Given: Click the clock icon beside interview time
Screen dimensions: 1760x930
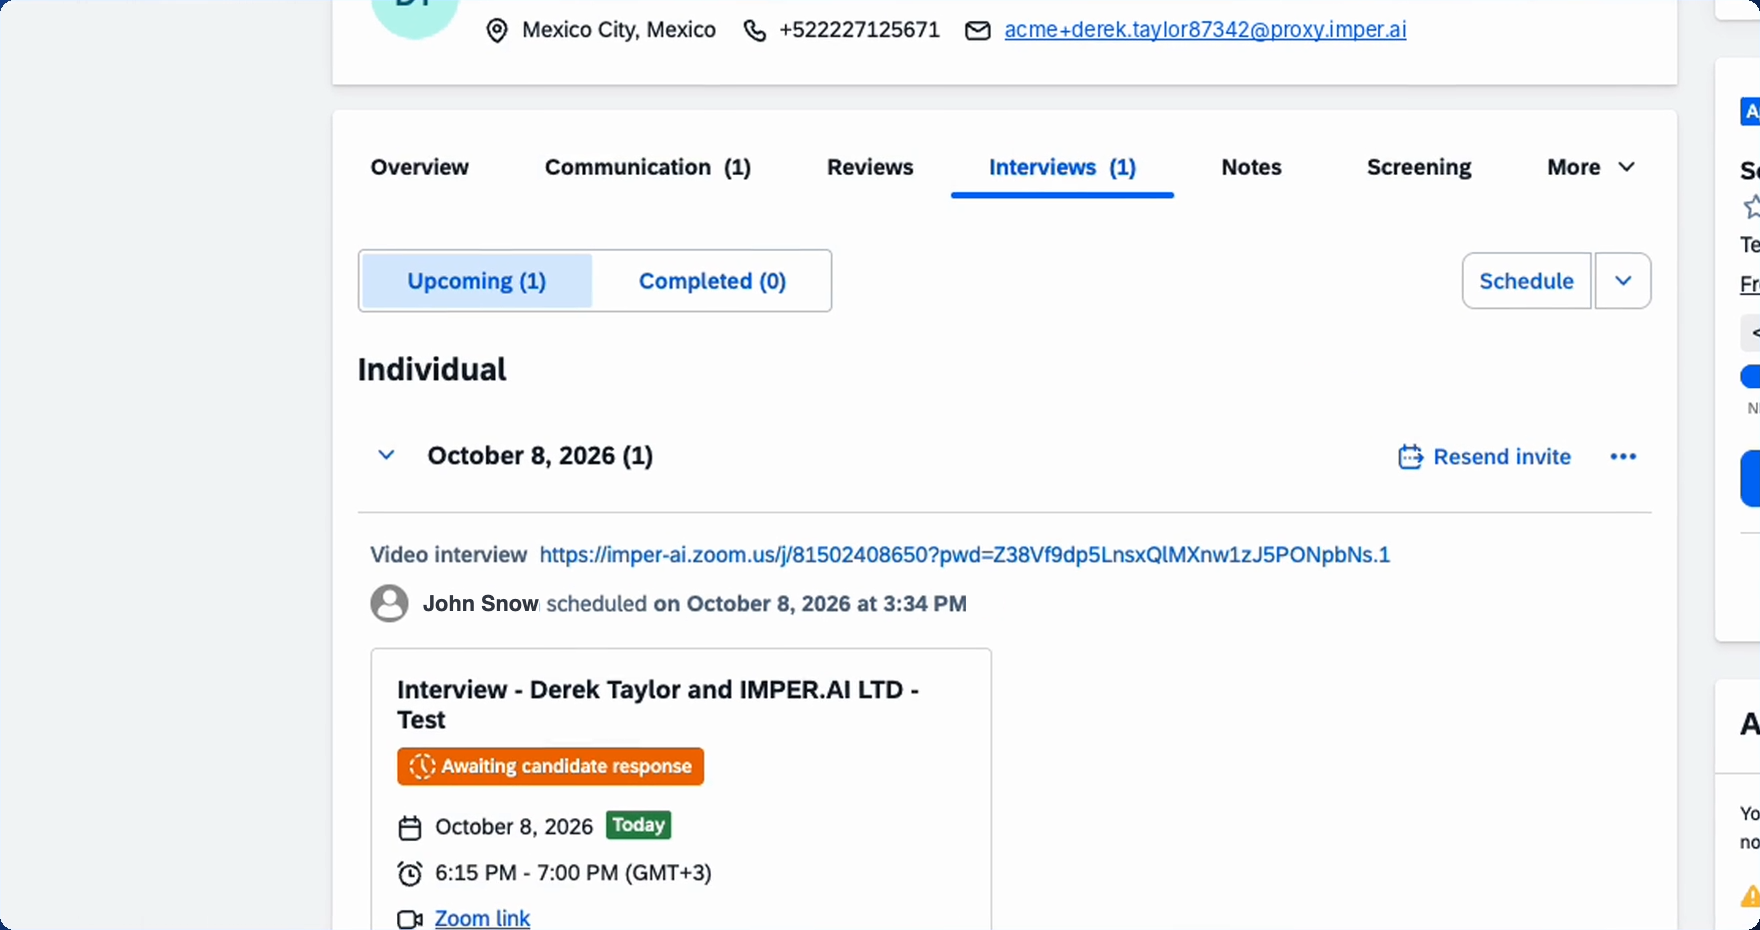Looking at the screenshot, I should 410,874.
